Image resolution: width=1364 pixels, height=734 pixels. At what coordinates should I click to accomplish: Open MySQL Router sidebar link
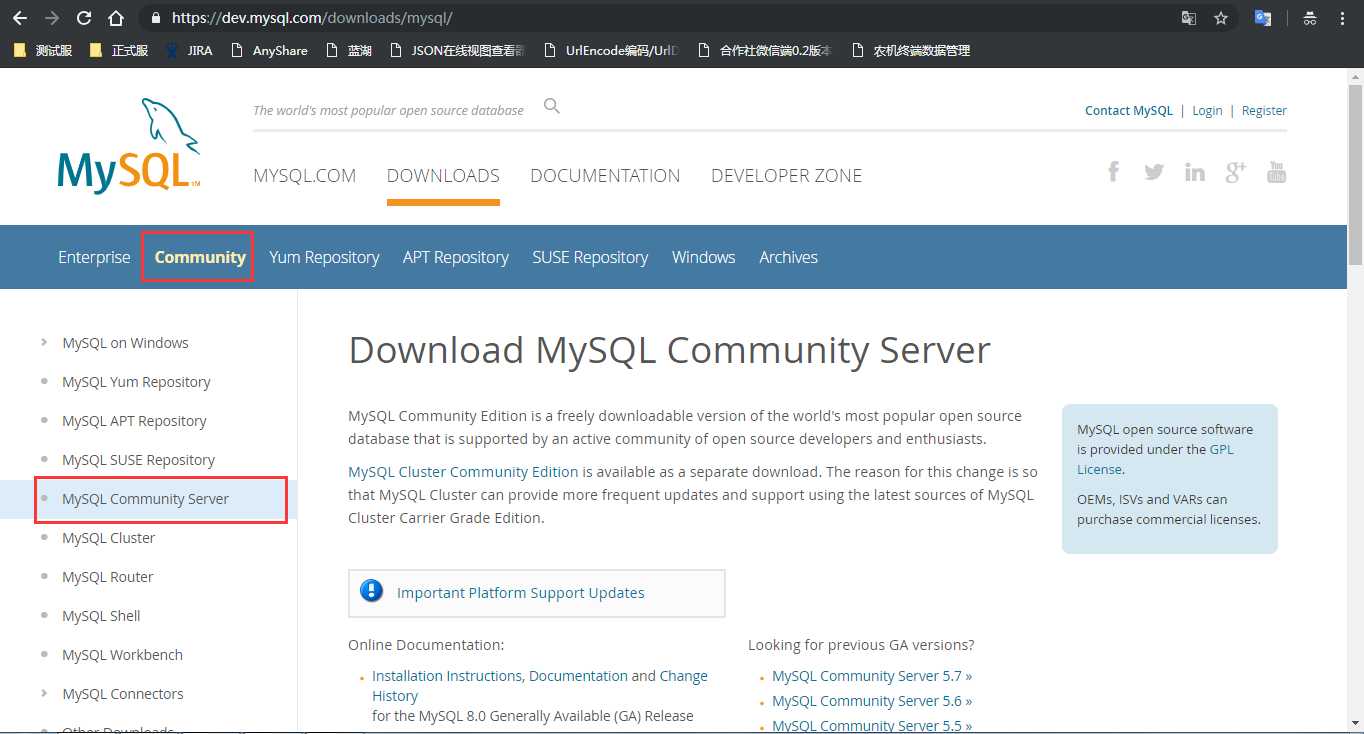coord(107,576)
